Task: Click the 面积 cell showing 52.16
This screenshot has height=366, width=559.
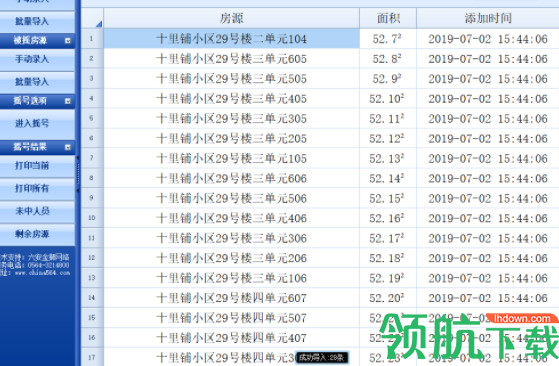Action: point(388,218)
